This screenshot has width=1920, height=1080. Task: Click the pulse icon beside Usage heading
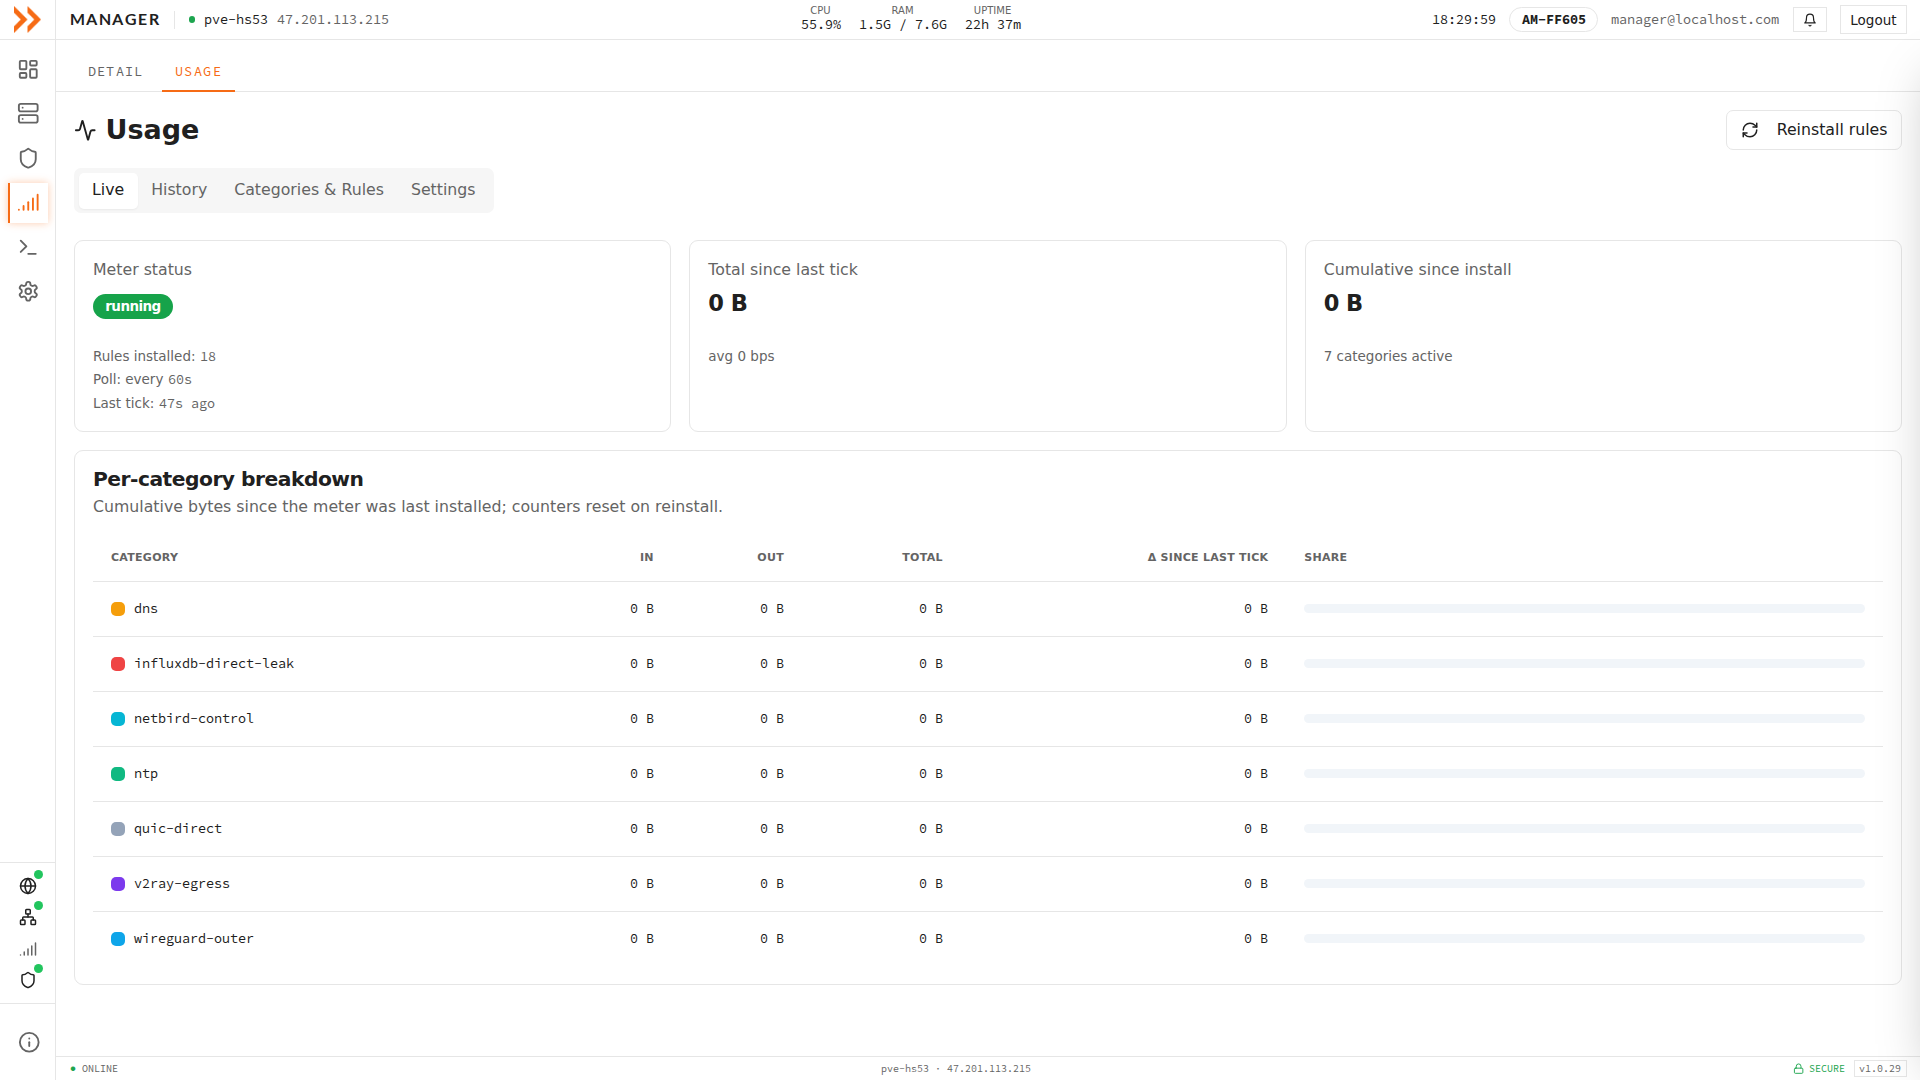85,130
